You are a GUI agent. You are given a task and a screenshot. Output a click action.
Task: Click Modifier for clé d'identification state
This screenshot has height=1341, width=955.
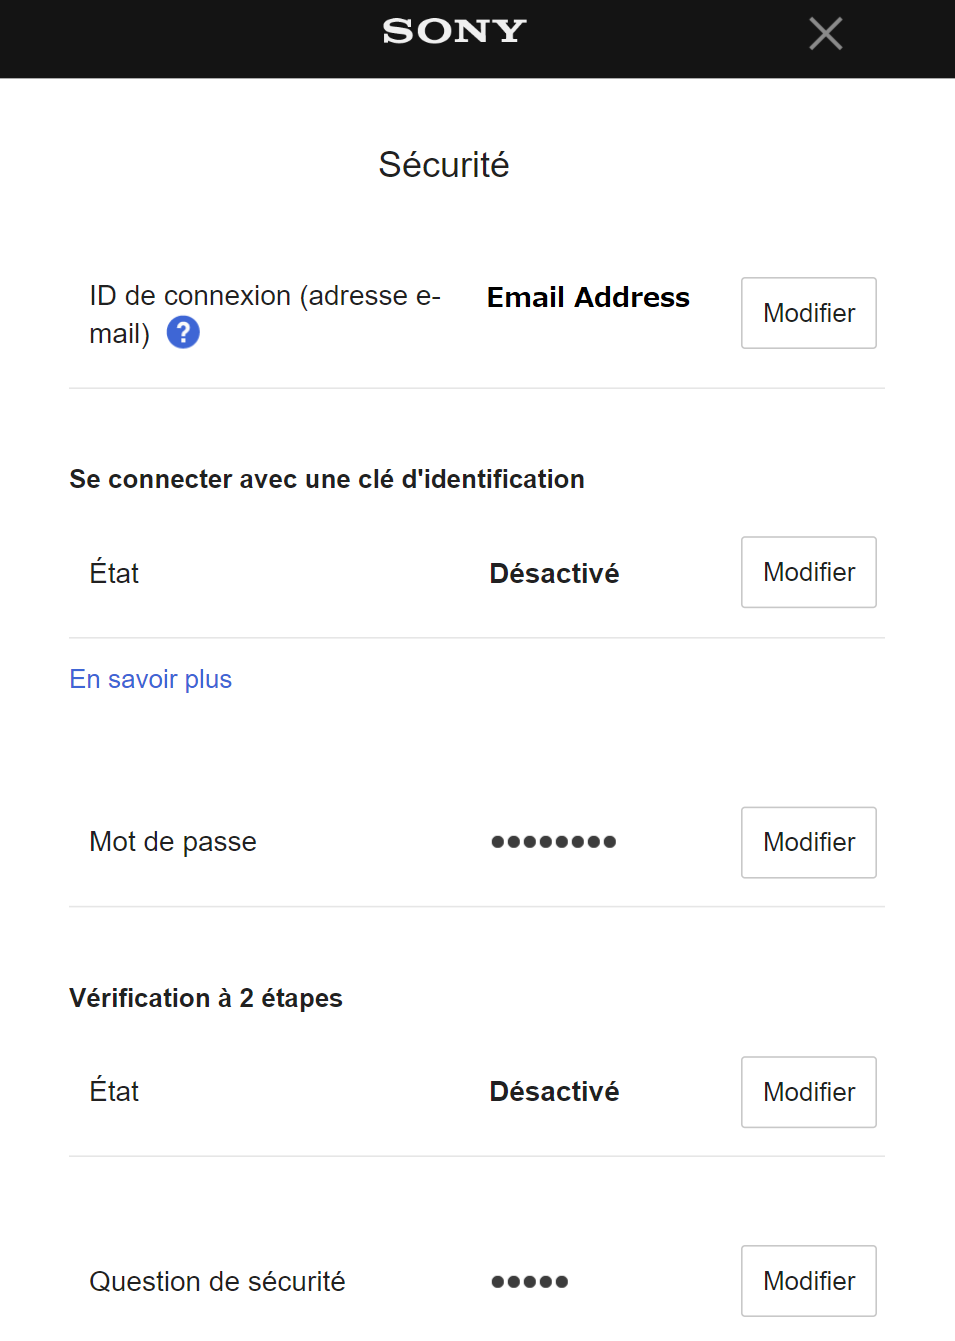pos(808,572)
